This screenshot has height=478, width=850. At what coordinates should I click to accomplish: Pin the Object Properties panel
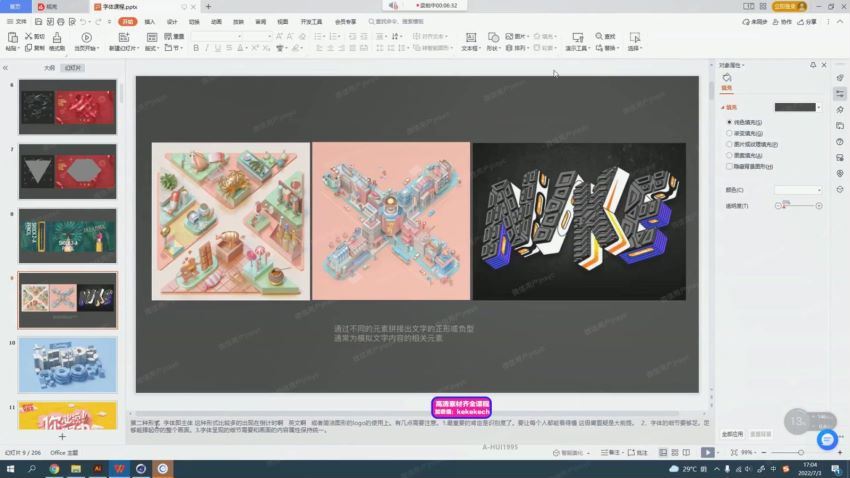(x=812, y=65)
